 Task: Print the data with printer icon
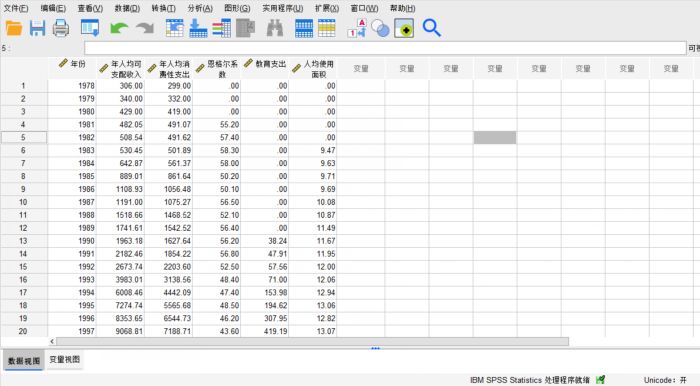click(x=61, y=28)
